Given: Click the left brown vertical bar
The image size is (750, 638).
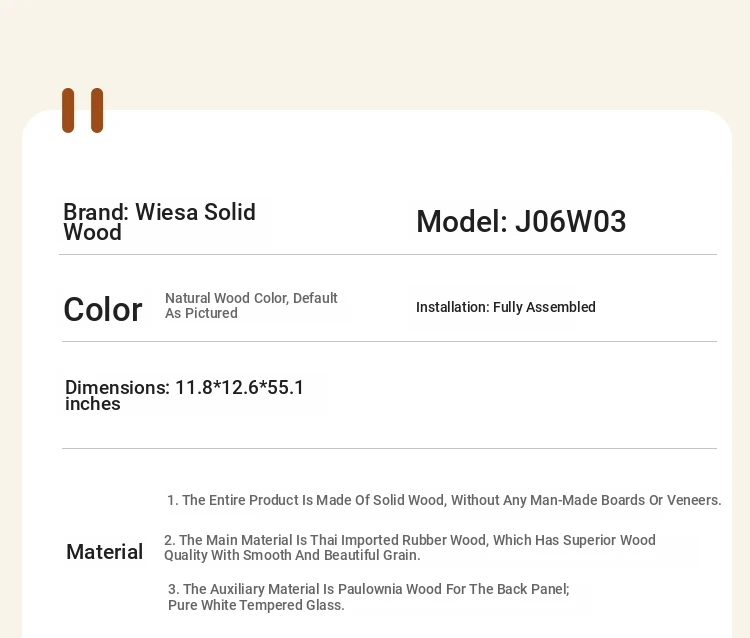Looking at the screenshot, I should coord(68,110).
